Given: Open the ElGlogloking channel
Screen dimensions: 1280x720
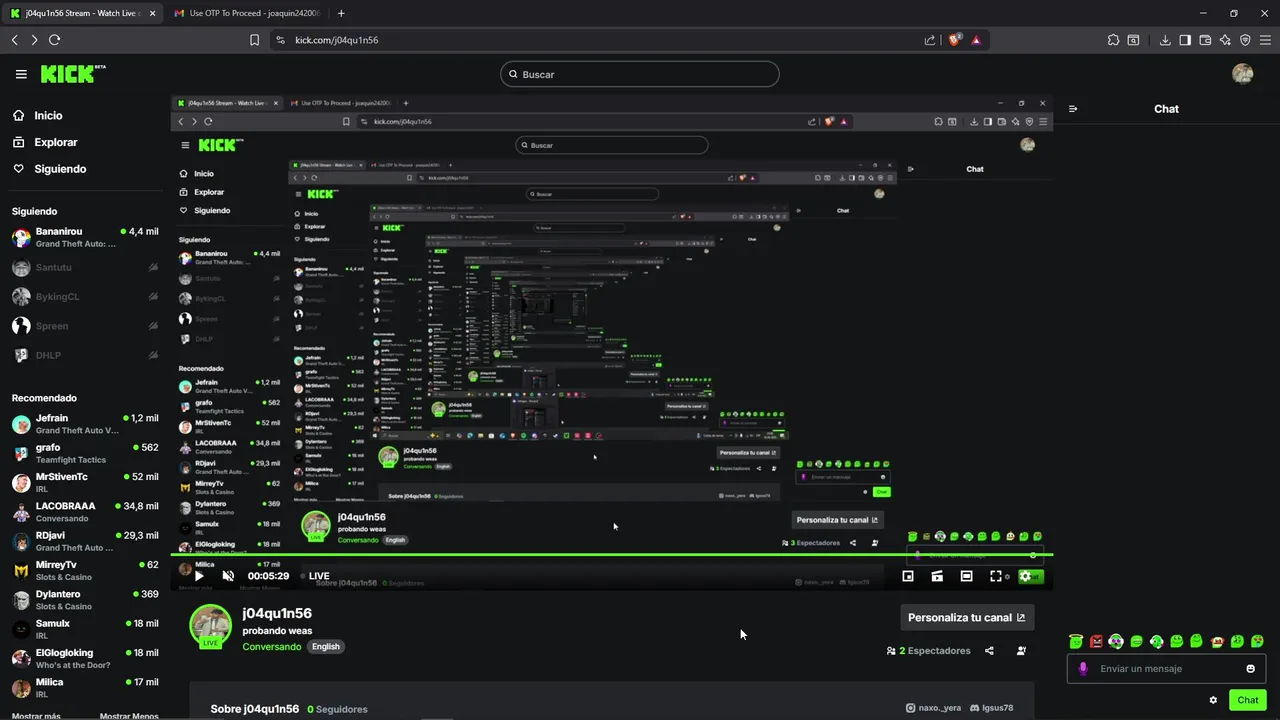Looking at the screenshot, I should pyautogui.click(x=85, y=659).
